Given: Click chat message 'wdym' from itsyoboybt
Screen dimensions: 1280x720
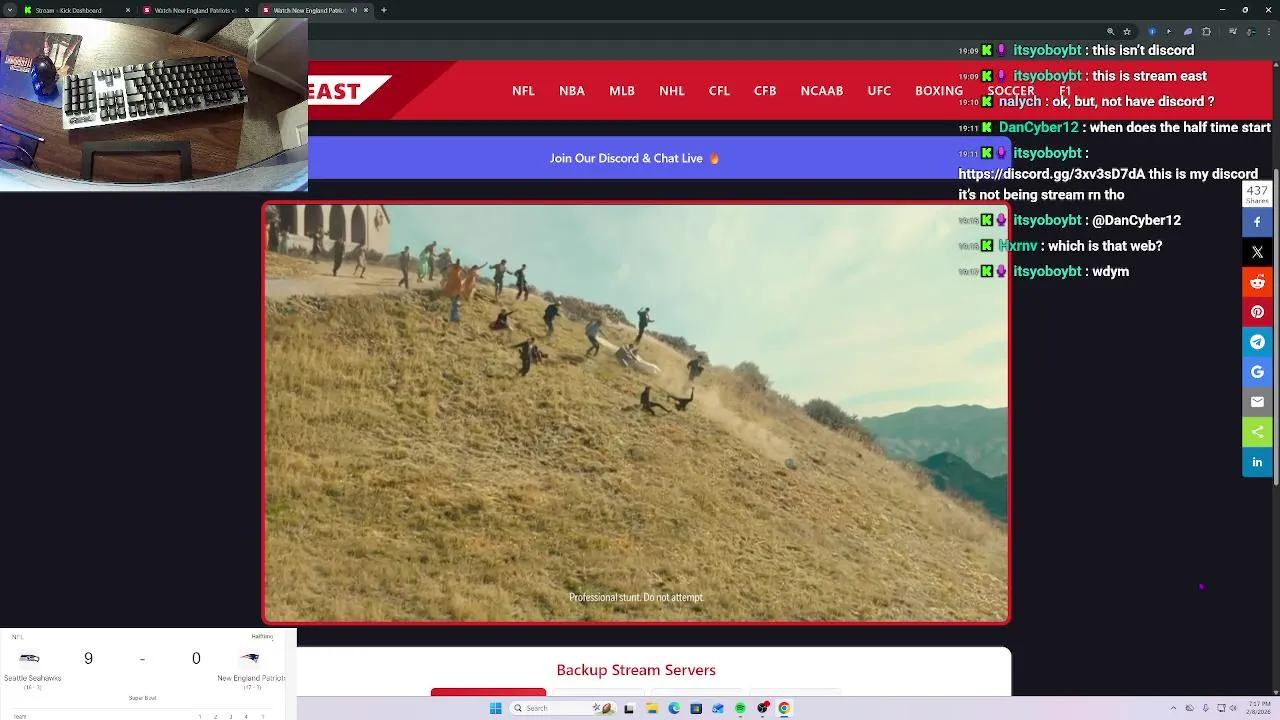Looking at the screenshot, I should point(1110,272).
